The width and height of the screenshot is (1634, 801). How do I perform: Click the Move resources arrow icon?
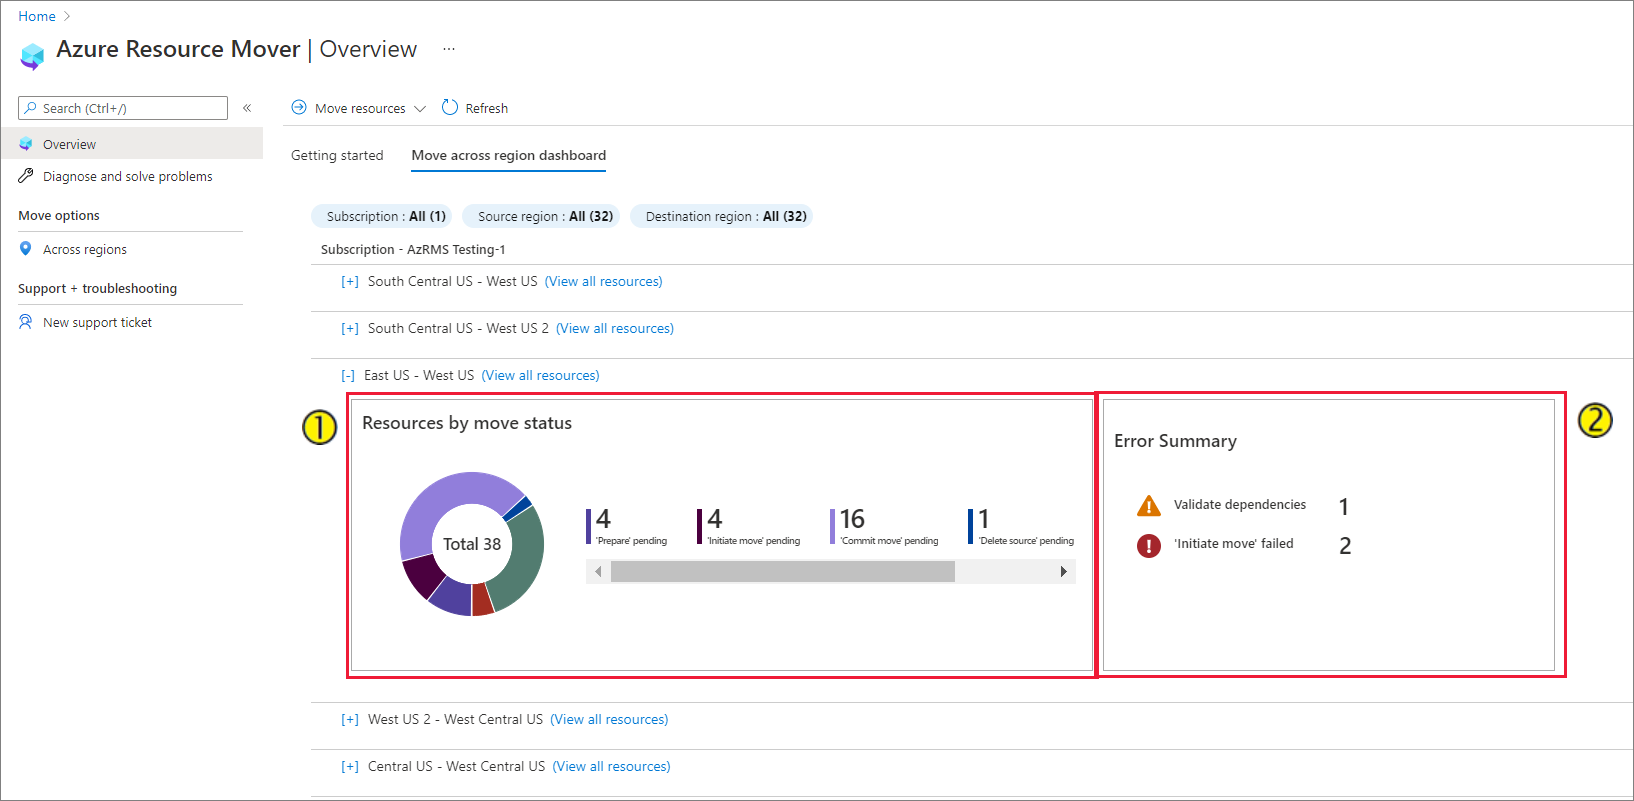(299, 107)
